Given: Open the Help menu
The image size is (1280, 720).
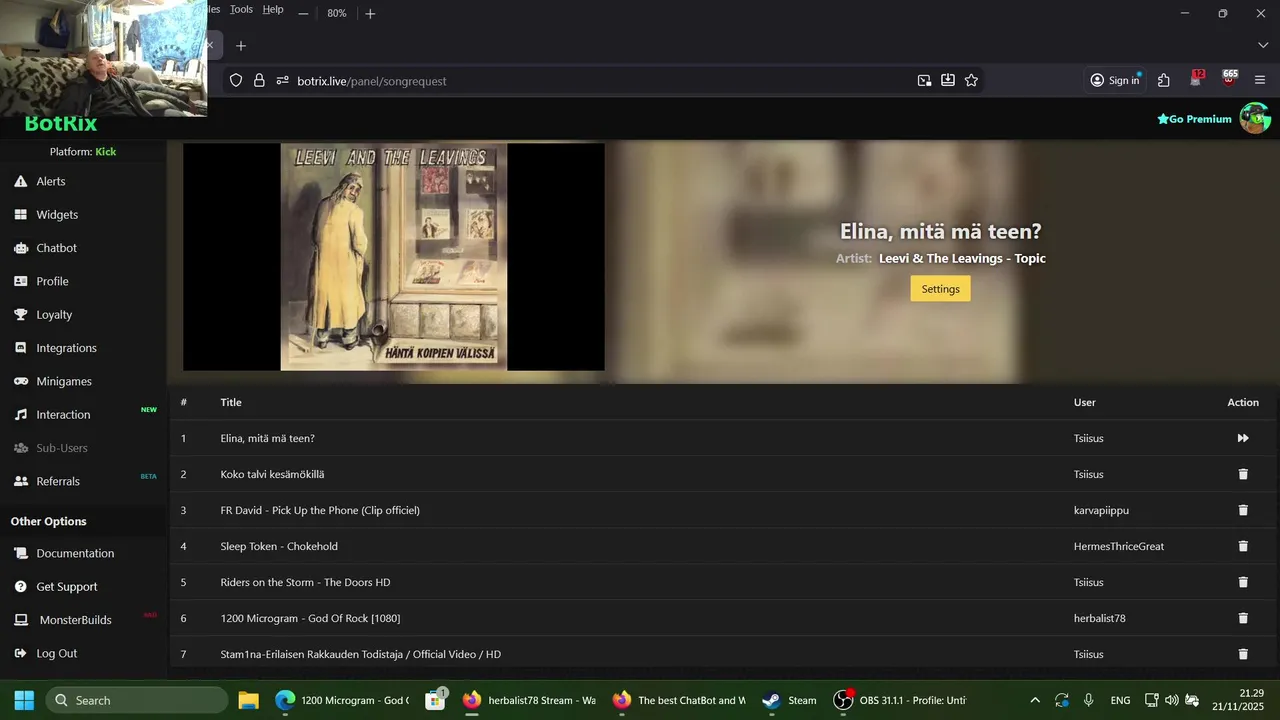Looking at the screenshot, I should [273, 9].
